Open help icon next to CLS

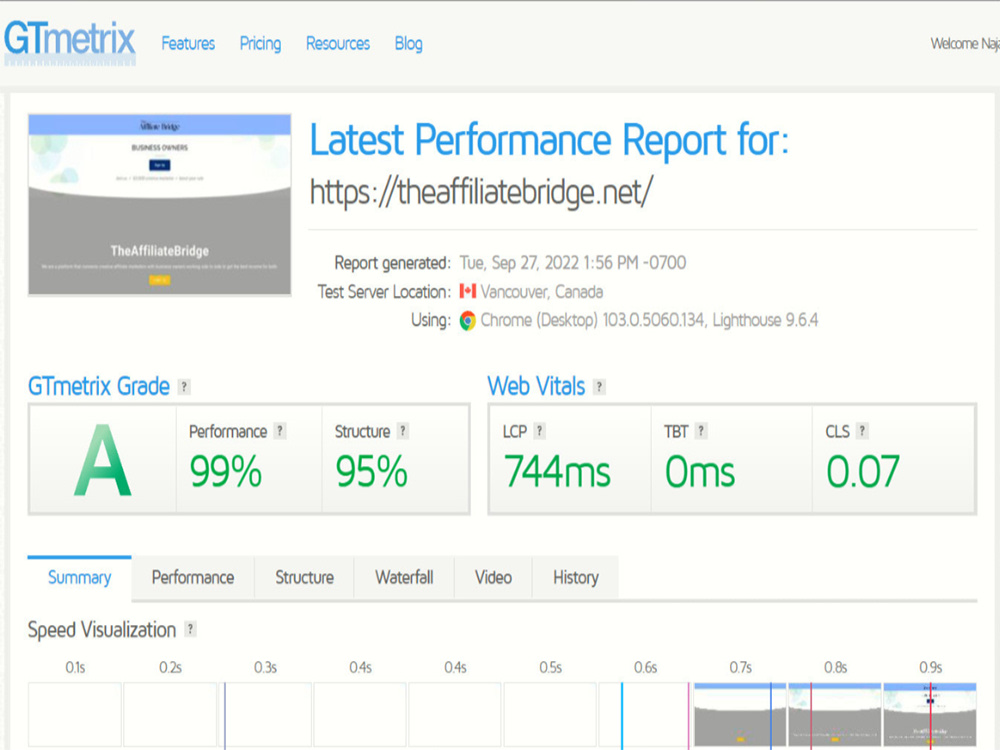click(x=862, y=431)
